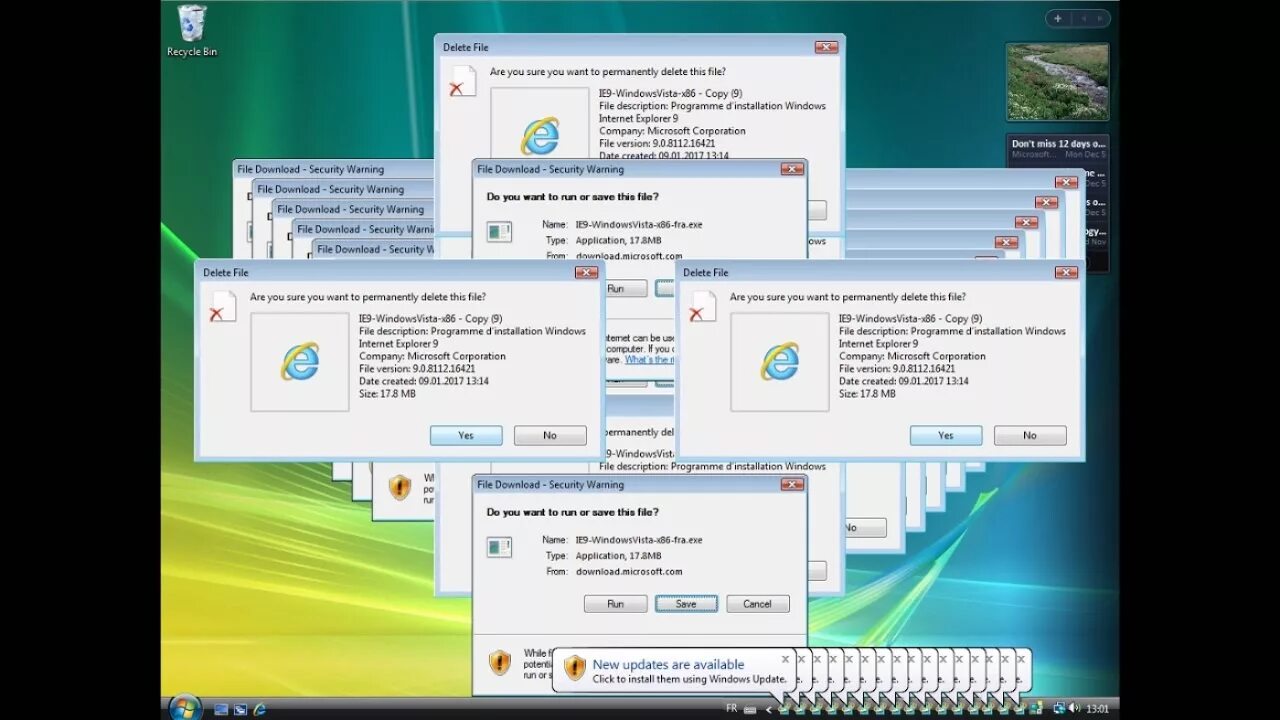Click the delete-file icon in right Delete File dialog

click(x=703, y=306)
